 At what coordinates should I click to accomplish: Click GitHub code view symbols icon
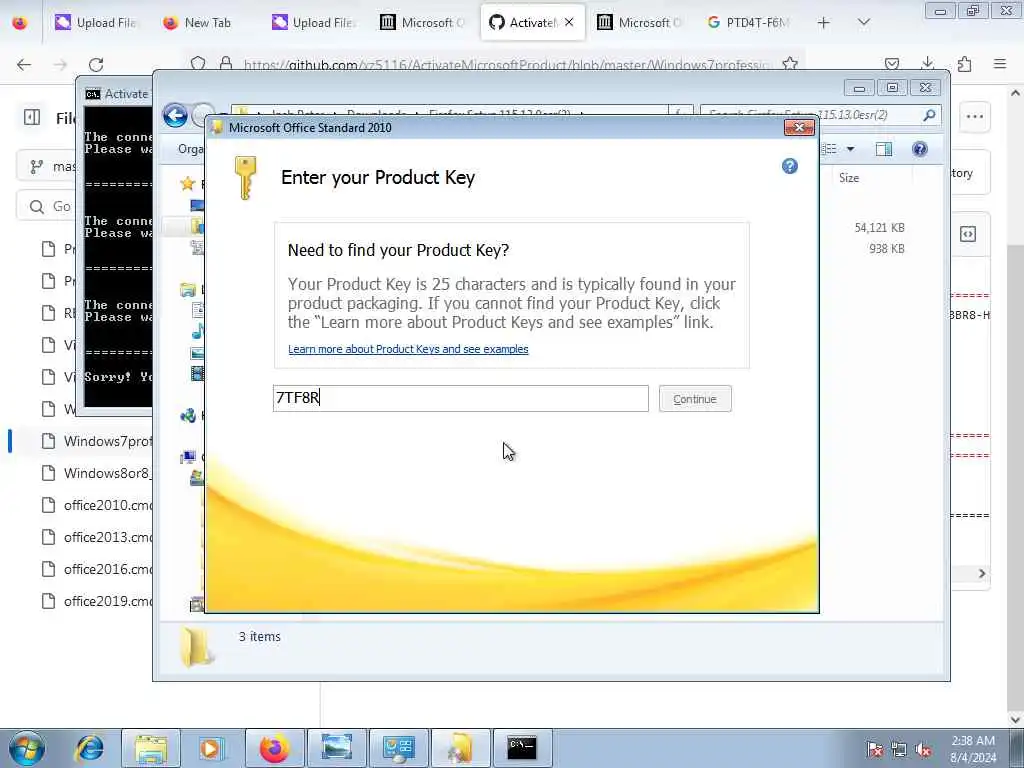tap(968, 234)
